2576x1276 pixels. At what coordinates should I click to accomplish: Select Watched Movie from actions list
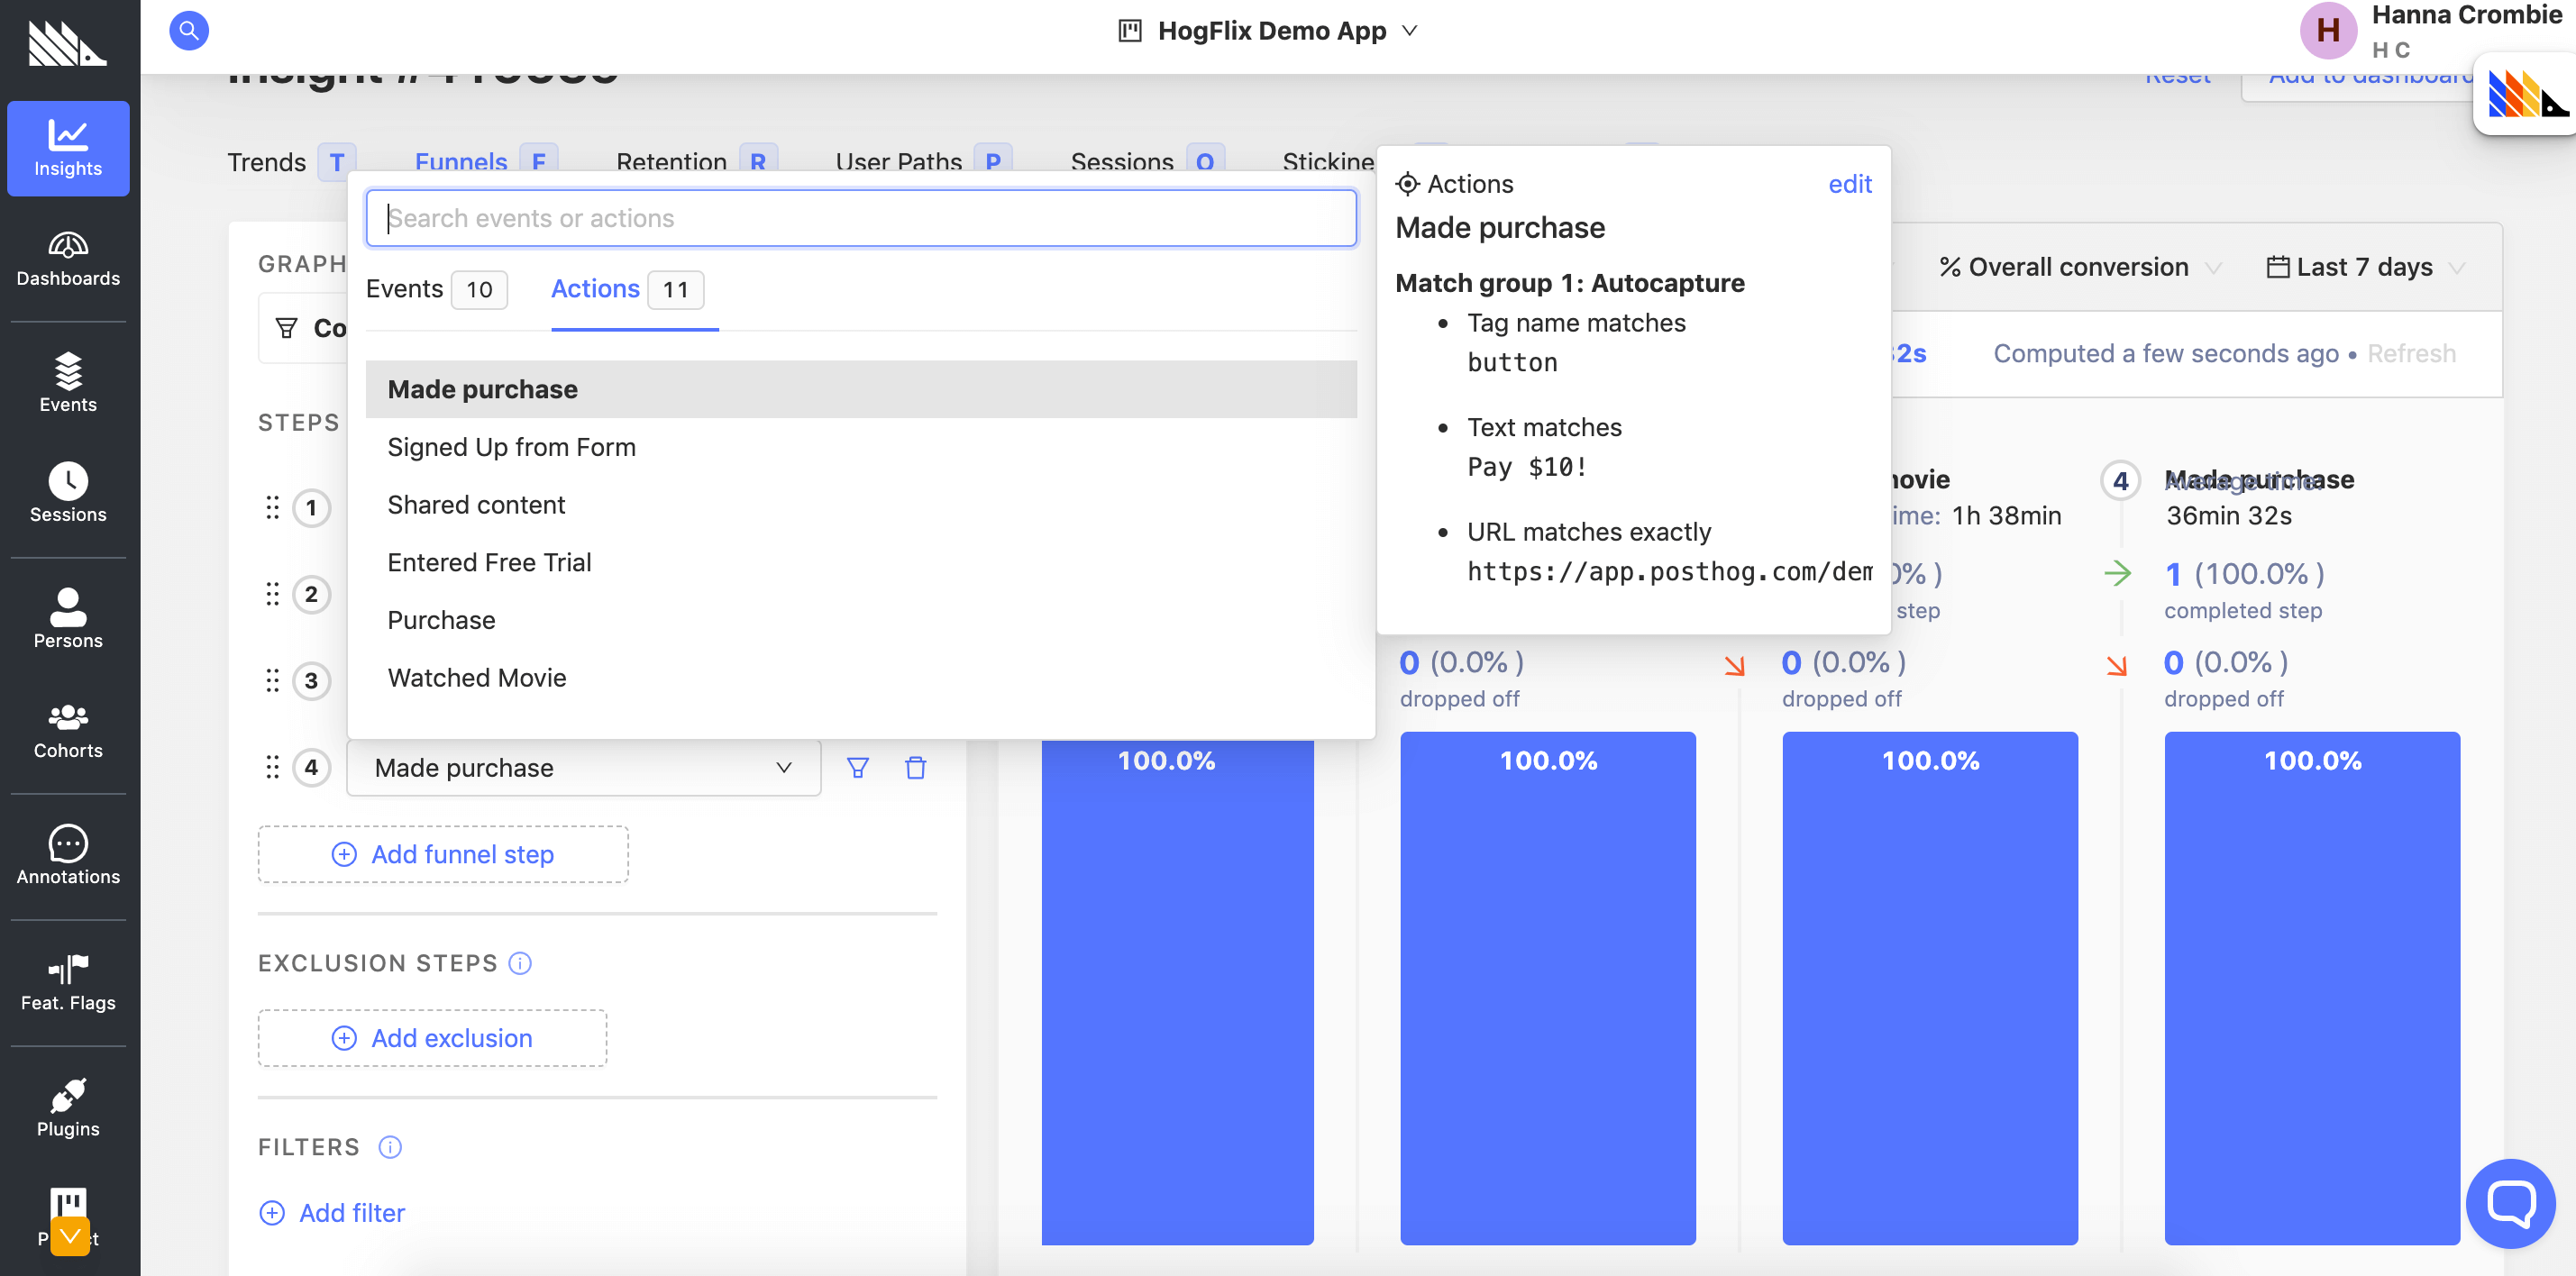477,678
